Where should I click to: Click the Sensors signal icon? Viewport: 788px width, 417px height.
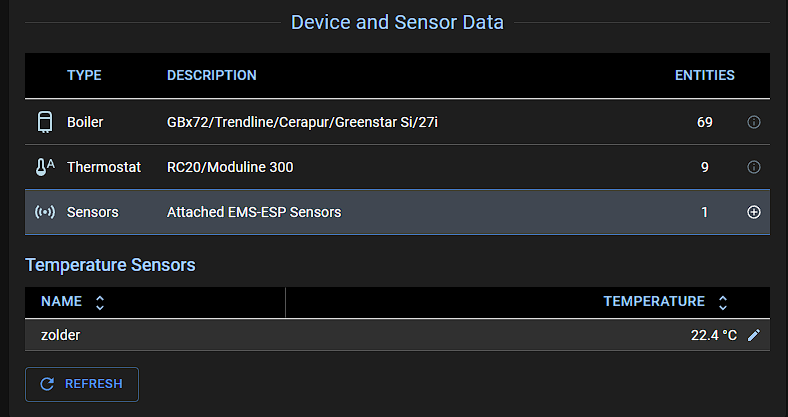[44, 212]
